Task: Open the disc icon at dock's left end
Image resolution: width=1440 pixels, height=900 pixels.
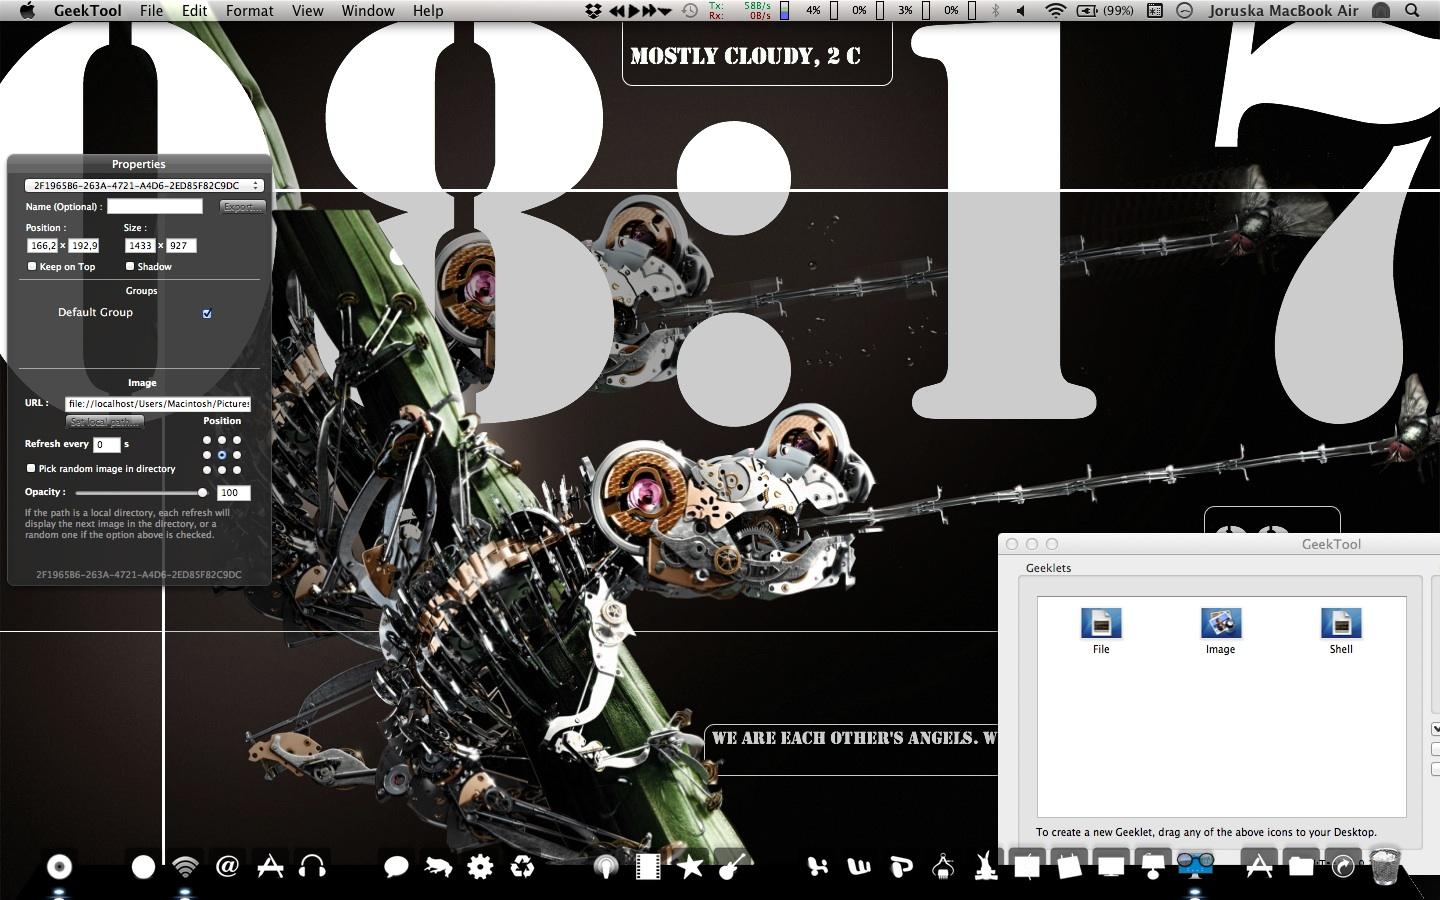Action: tap(60, 867)
